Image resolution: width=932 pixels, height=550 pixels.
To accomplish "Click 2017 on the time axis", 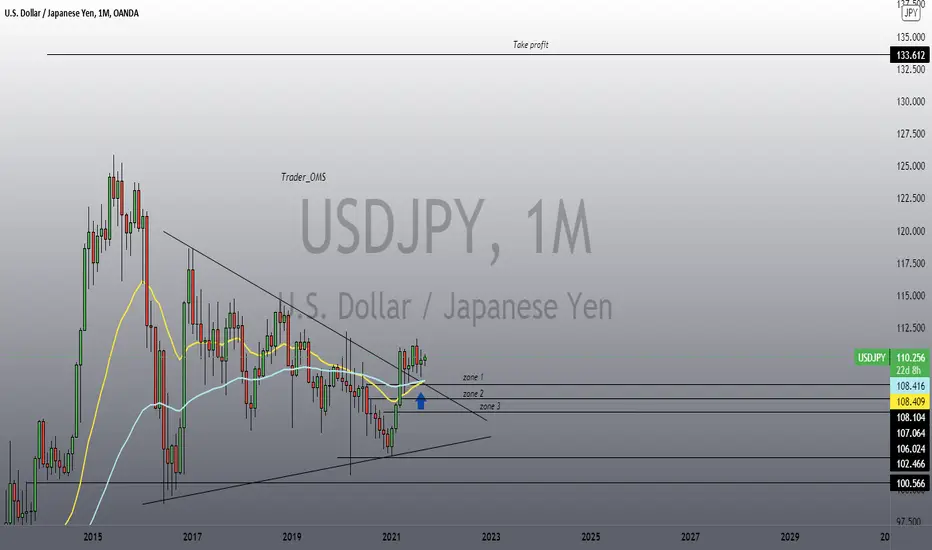I will pos(192,537).
